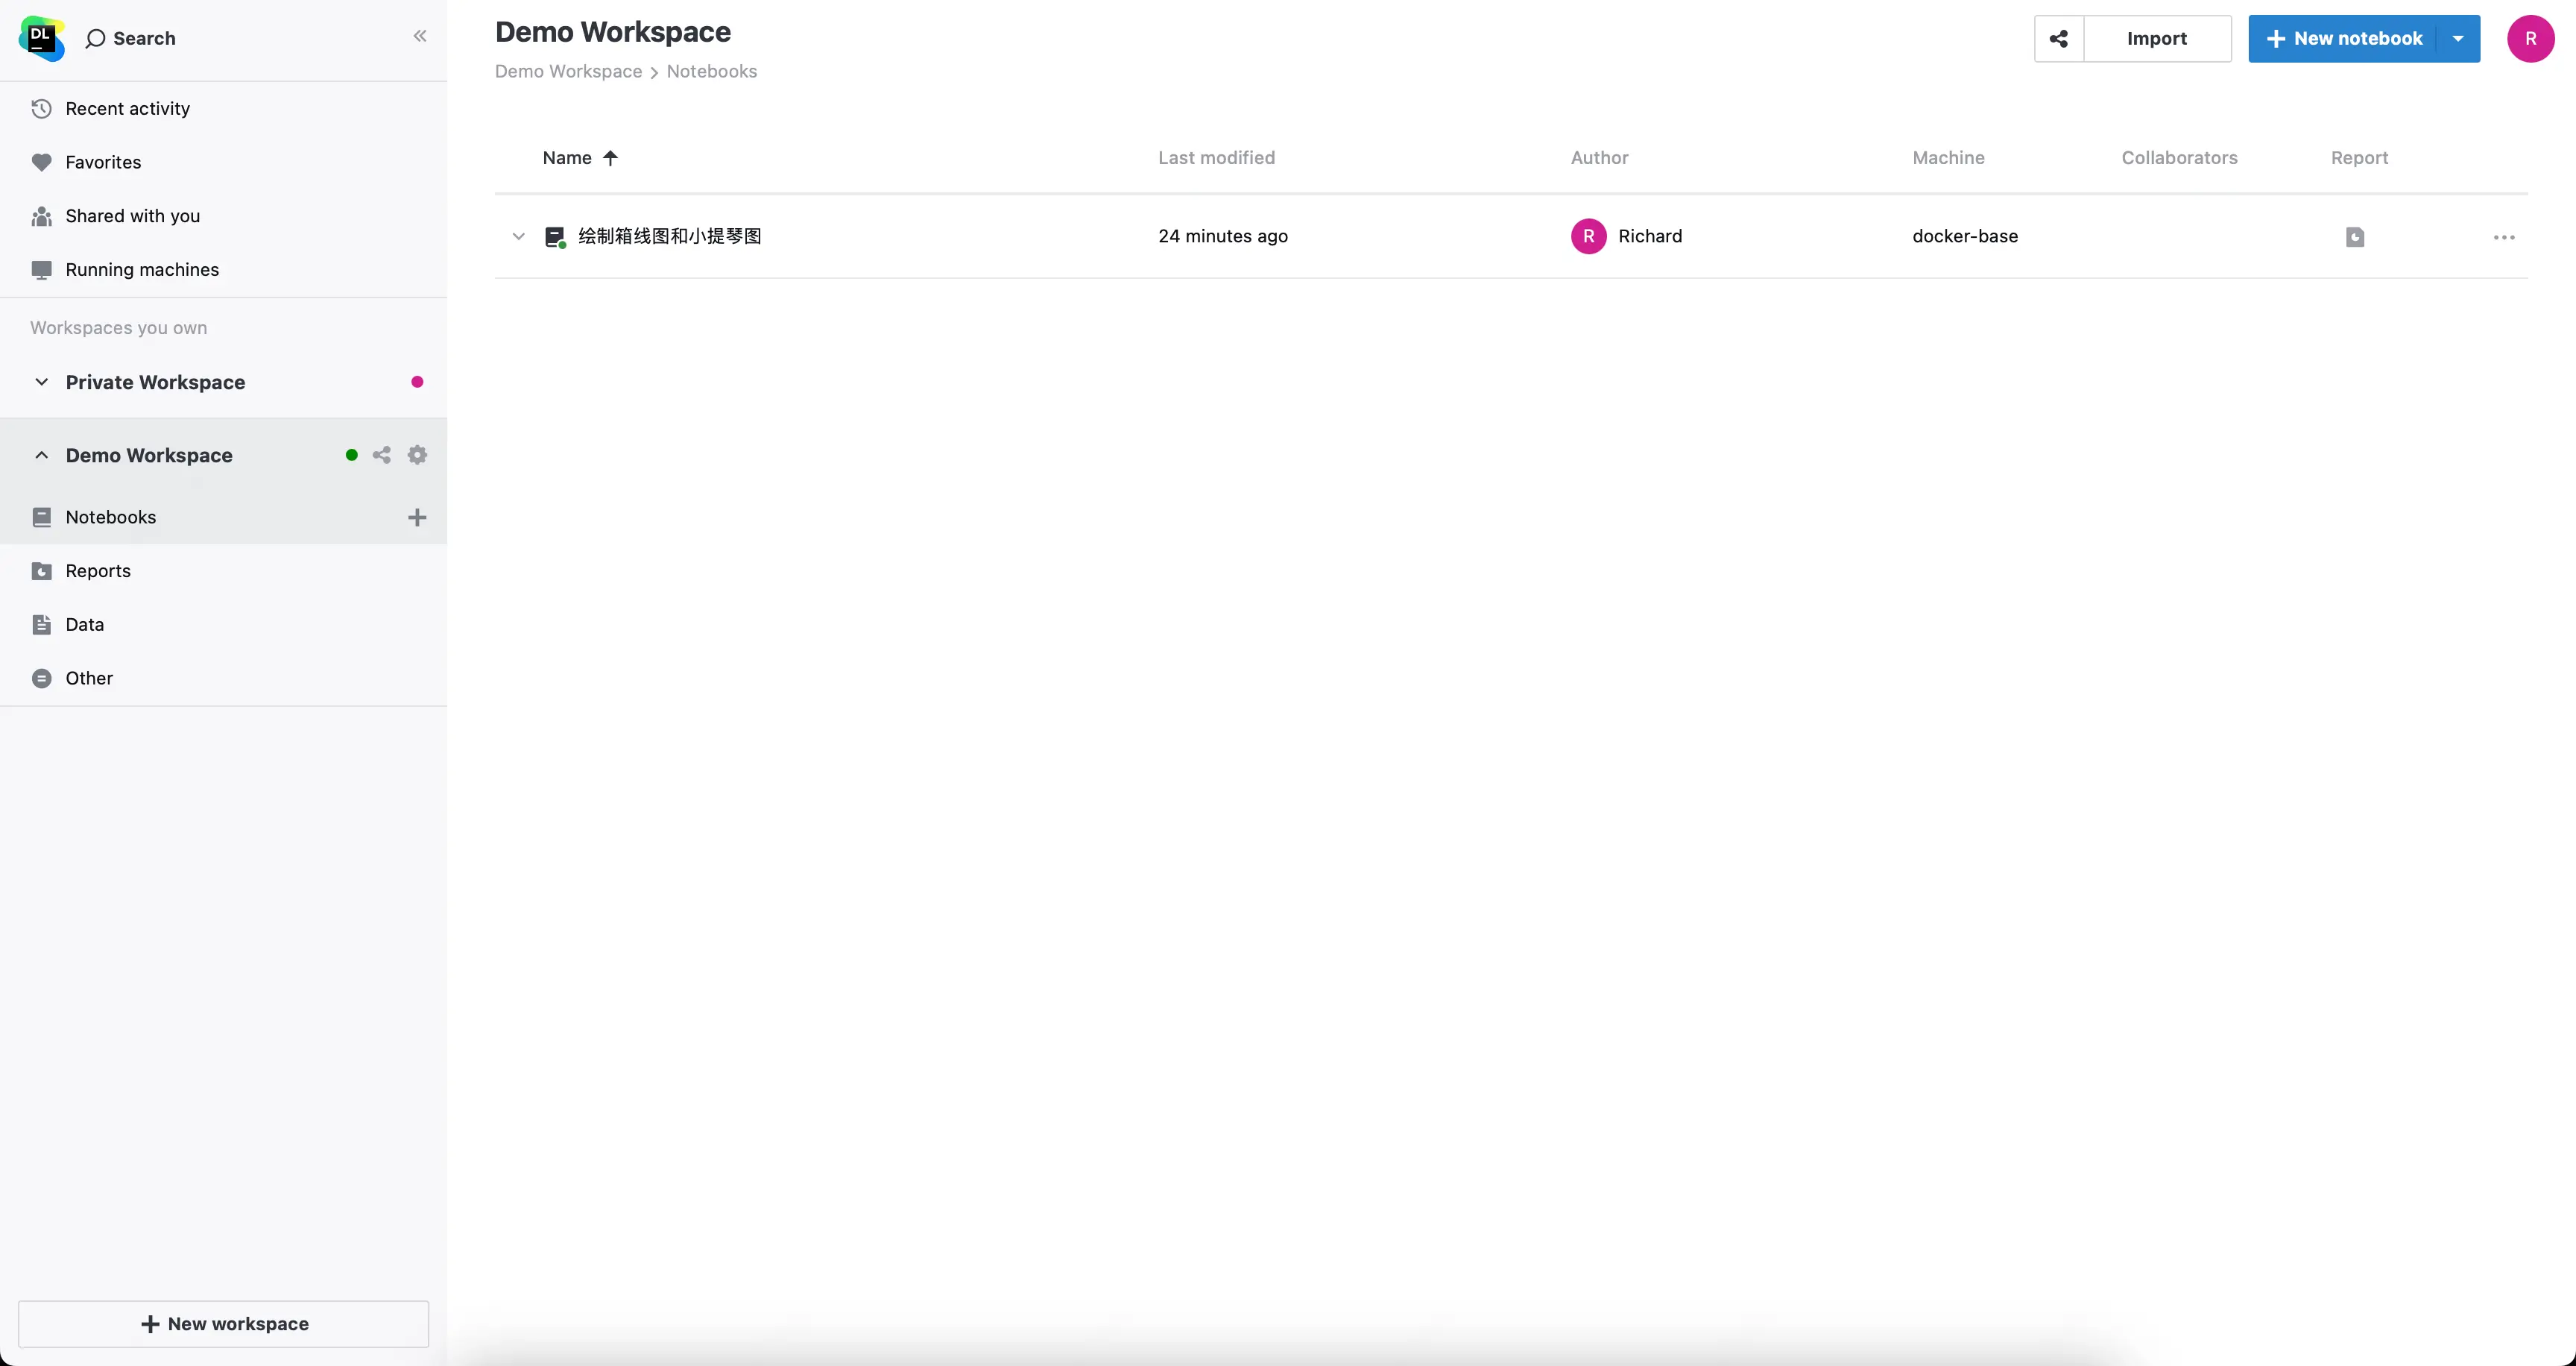Add new notebook via sidebar plus icon
This screenshot has width=2576, height=1366.
tap(417, 517)
